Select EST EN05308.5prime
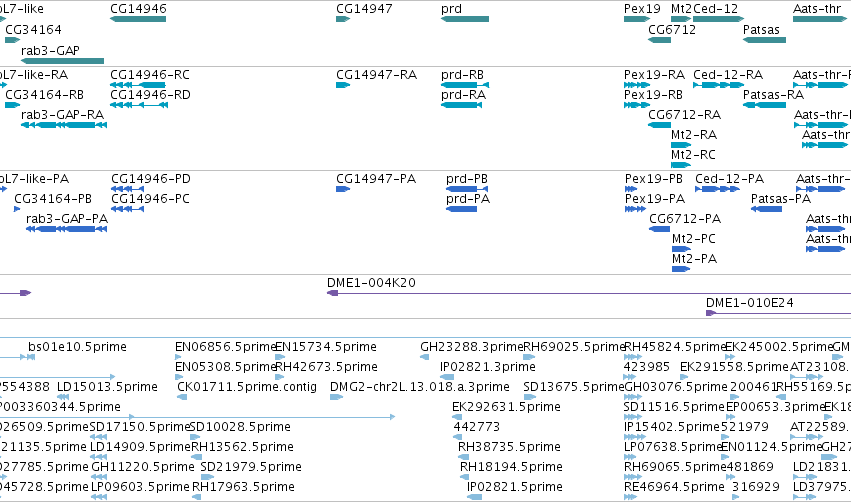Image resolution: width=851 pixels, height=502 pixels. (179, 377)
